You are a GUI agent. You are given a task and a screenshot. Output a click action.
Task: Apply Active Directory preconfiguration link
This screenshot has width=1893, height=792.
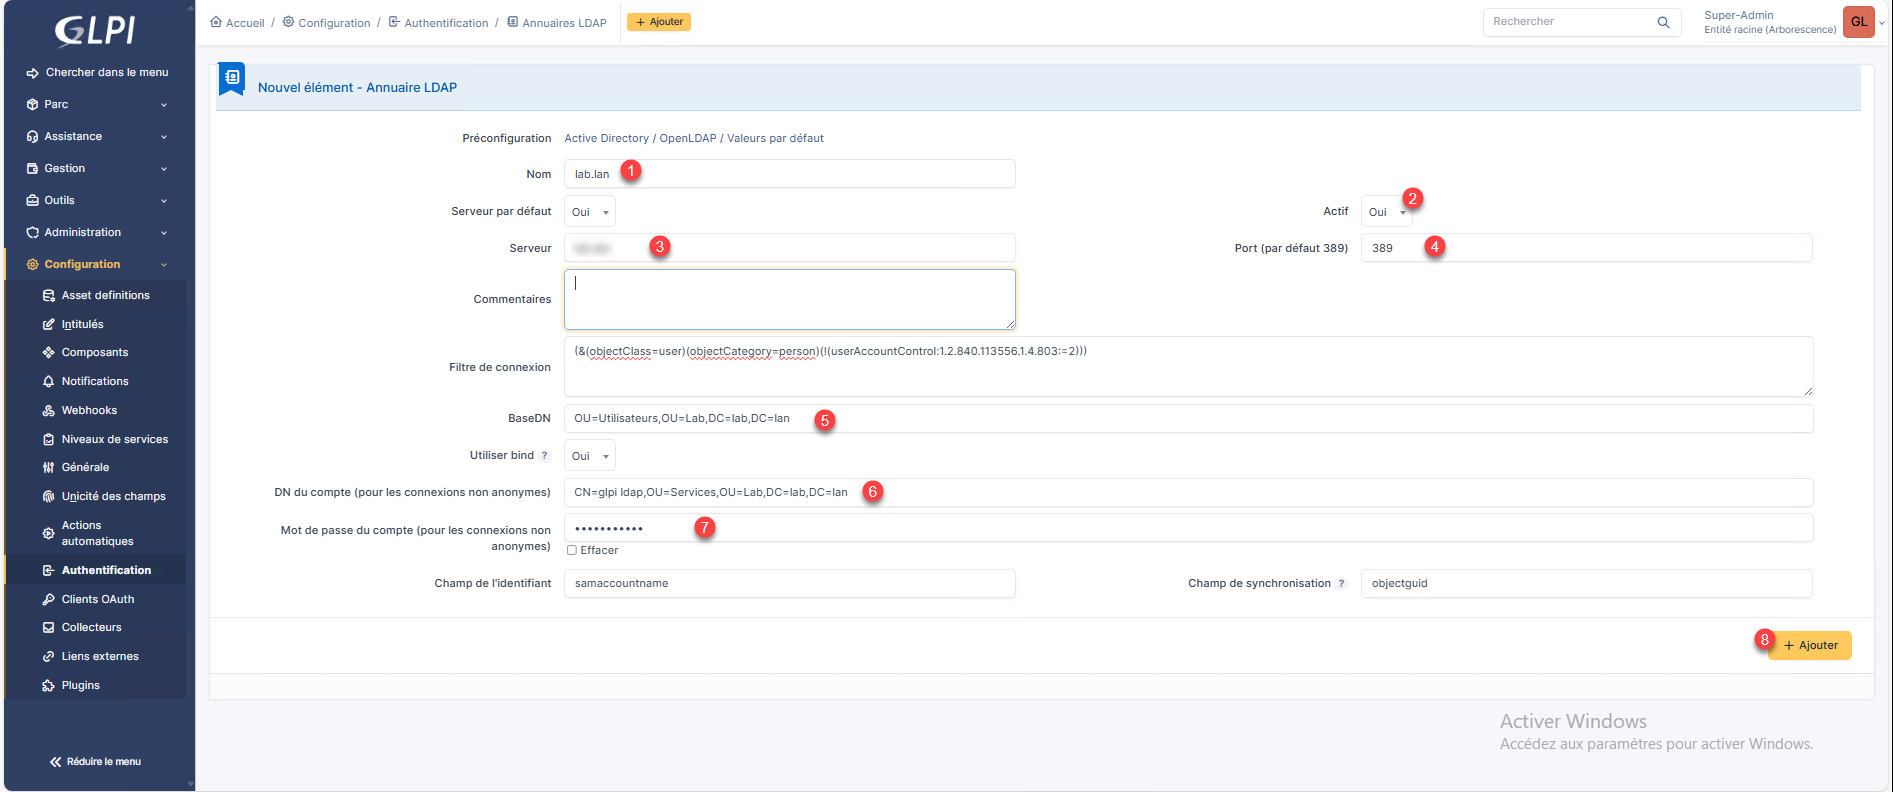pos(606,138)
